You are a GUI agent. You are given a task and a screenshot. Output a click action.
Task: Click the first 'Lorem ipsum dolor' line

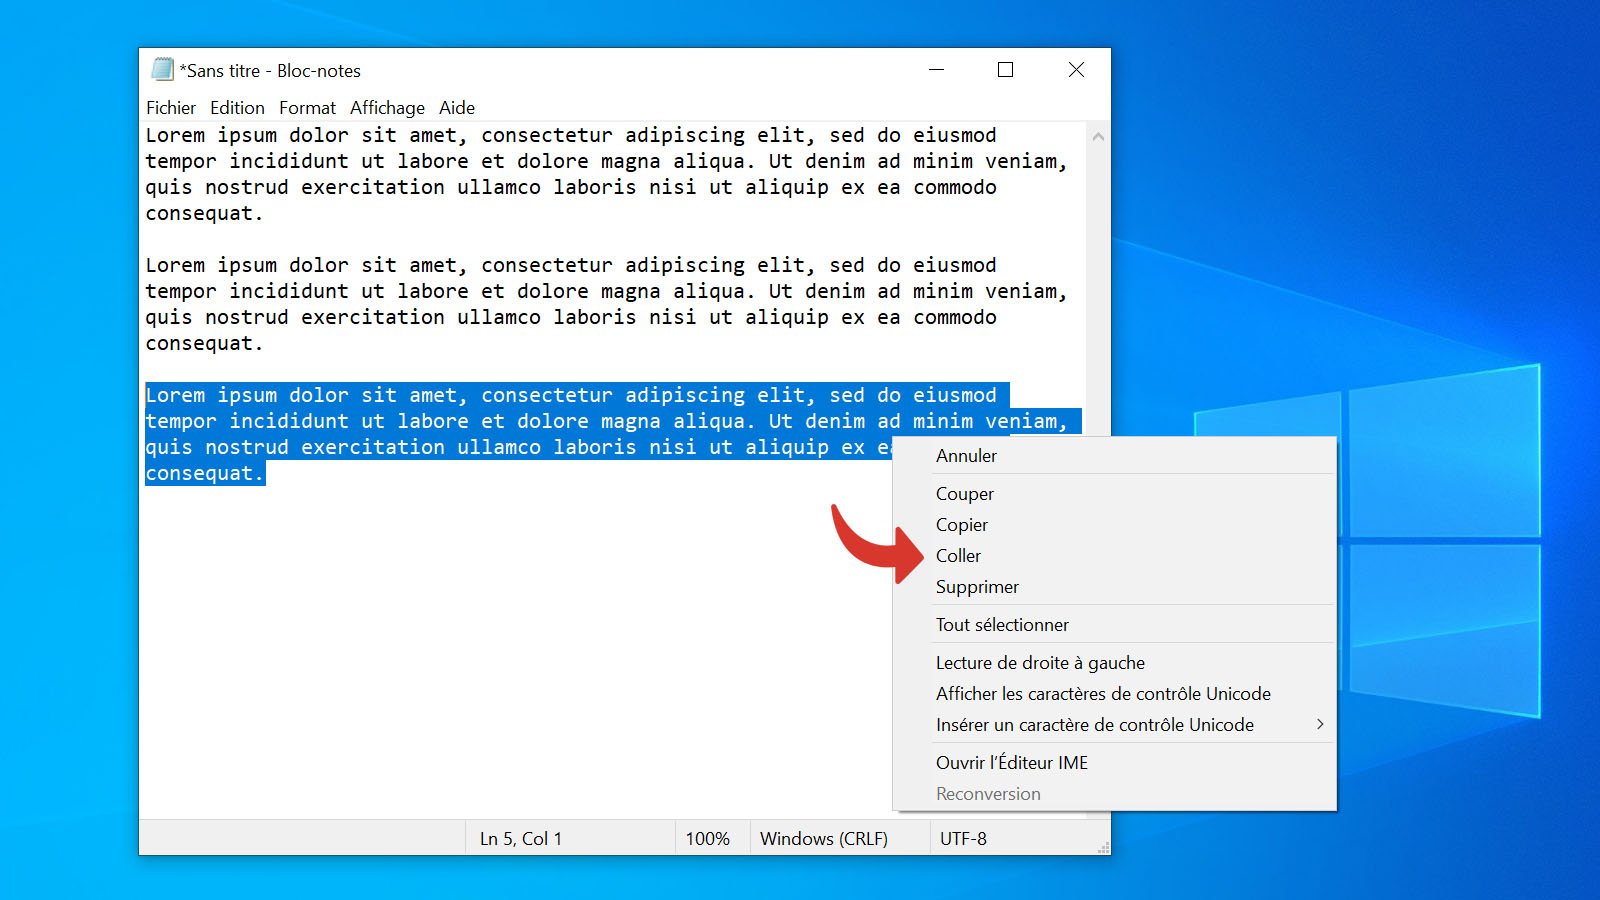point(571,135)
